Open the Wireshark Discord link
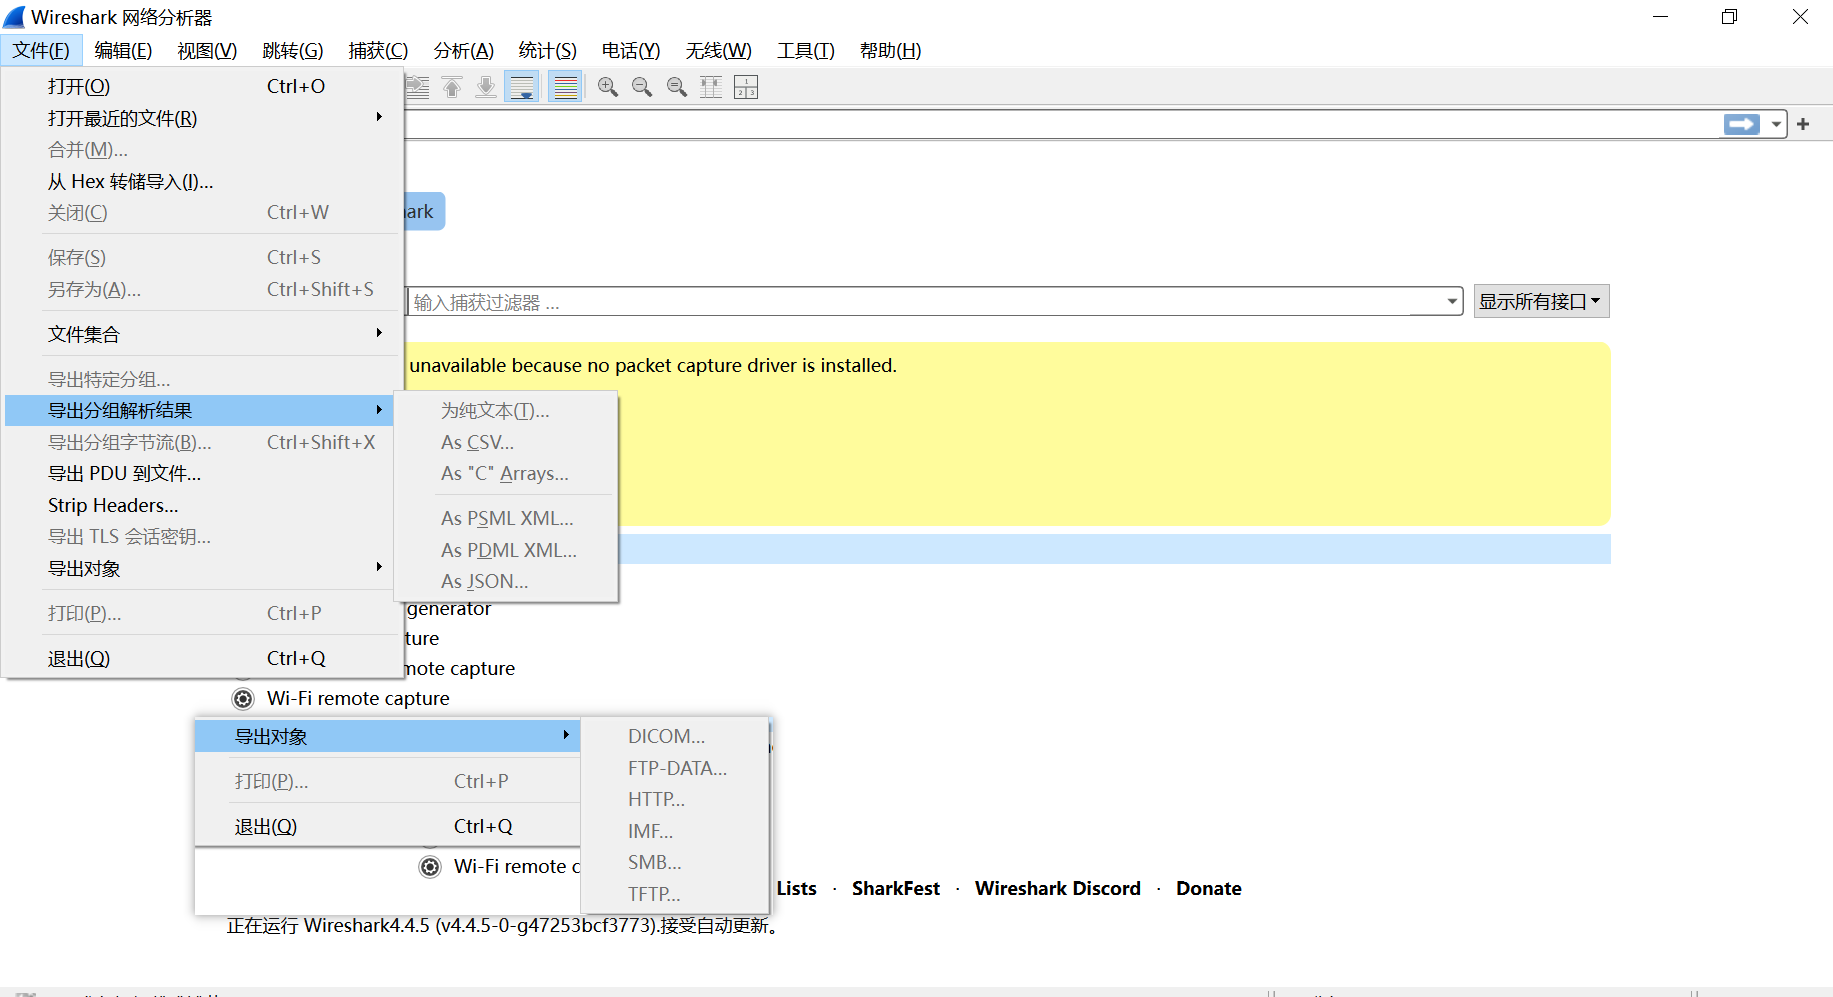 [1058, 888]
